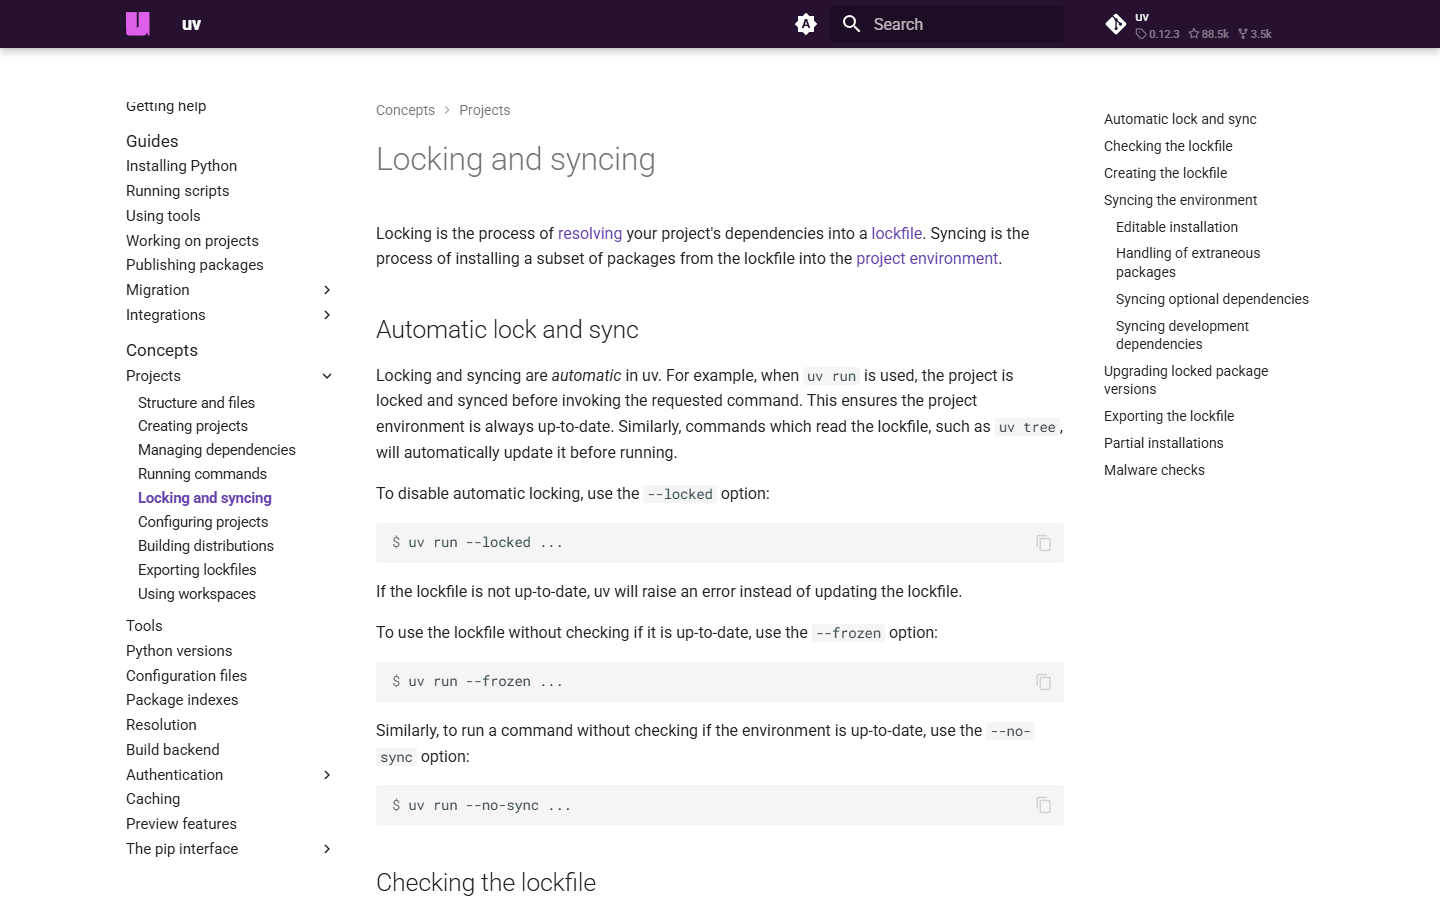1440x900 pixels.
Task: Click the search magnifier icon
Action: (x=851, y=24)
